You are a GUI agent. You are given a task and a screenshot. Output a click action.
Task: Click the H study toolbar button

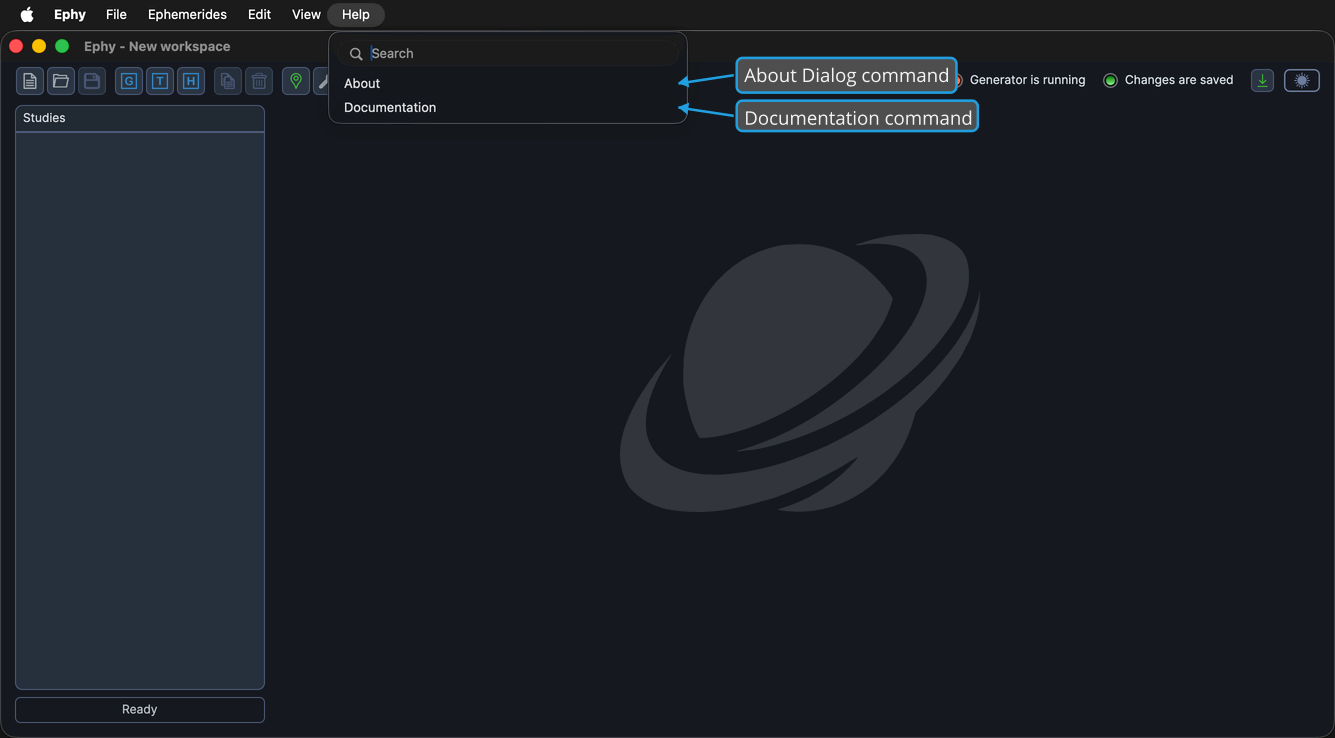click(x=191, y=81)
